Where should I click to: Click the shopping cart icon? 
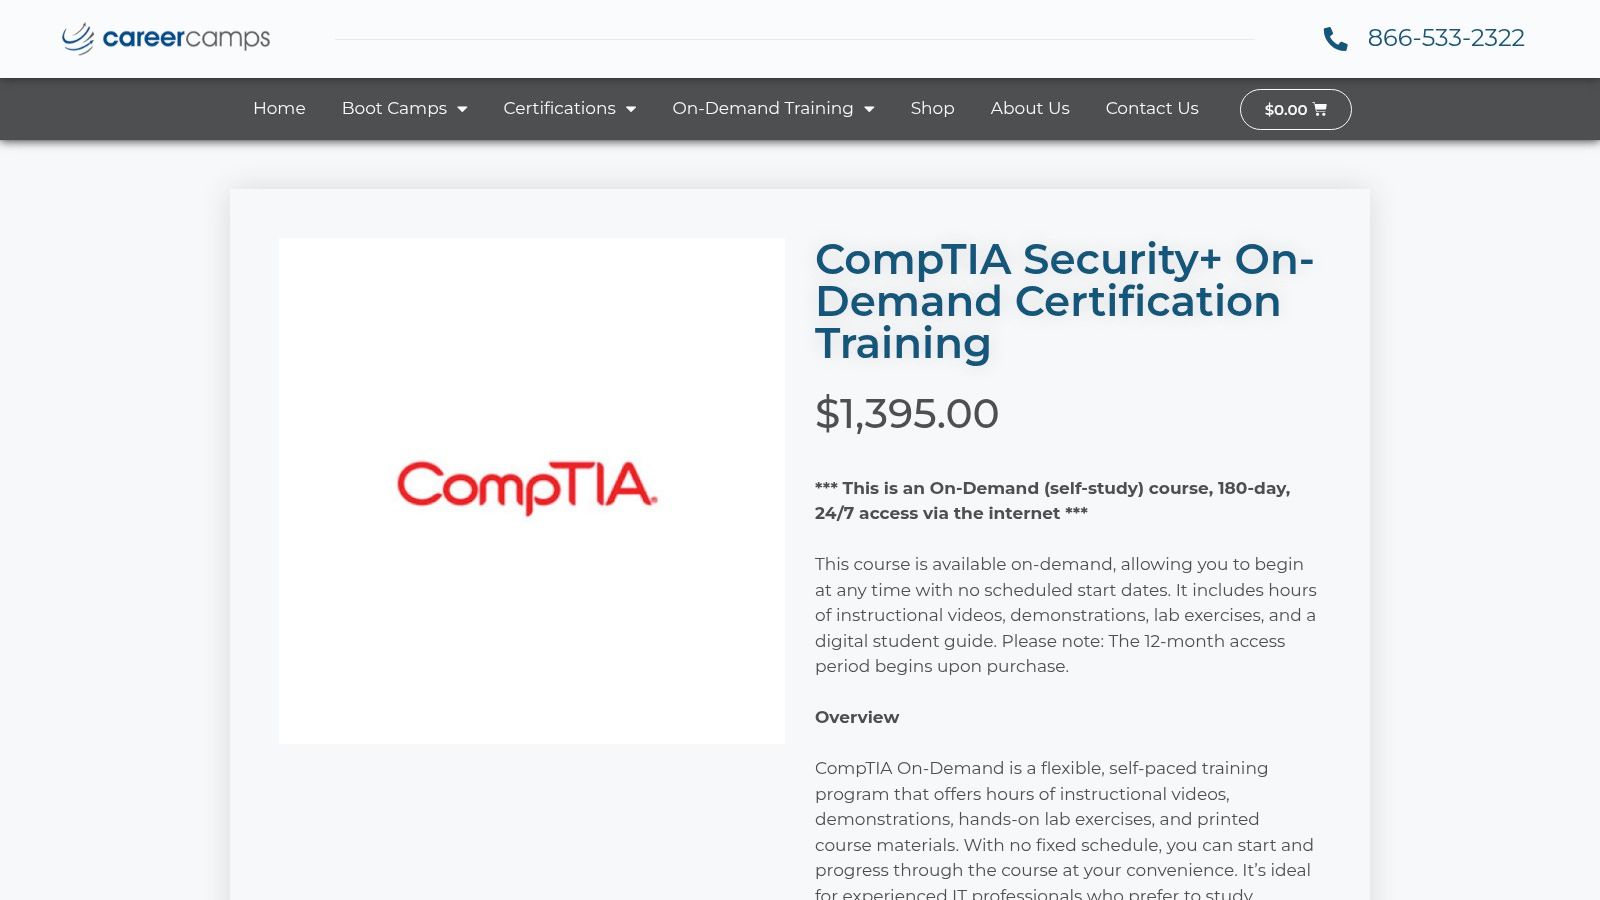[1320, 109]
